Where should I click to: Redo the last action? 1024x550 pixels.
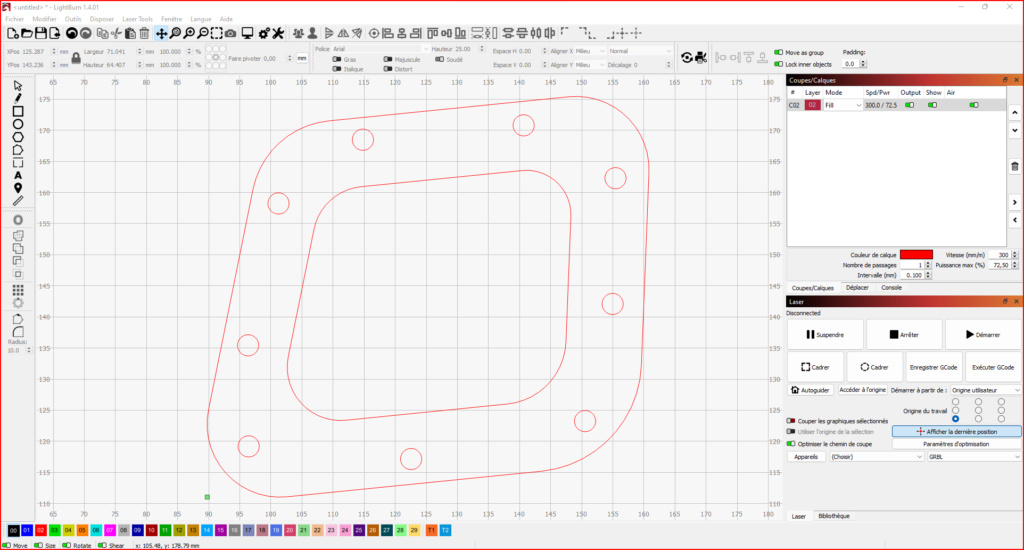85,33
